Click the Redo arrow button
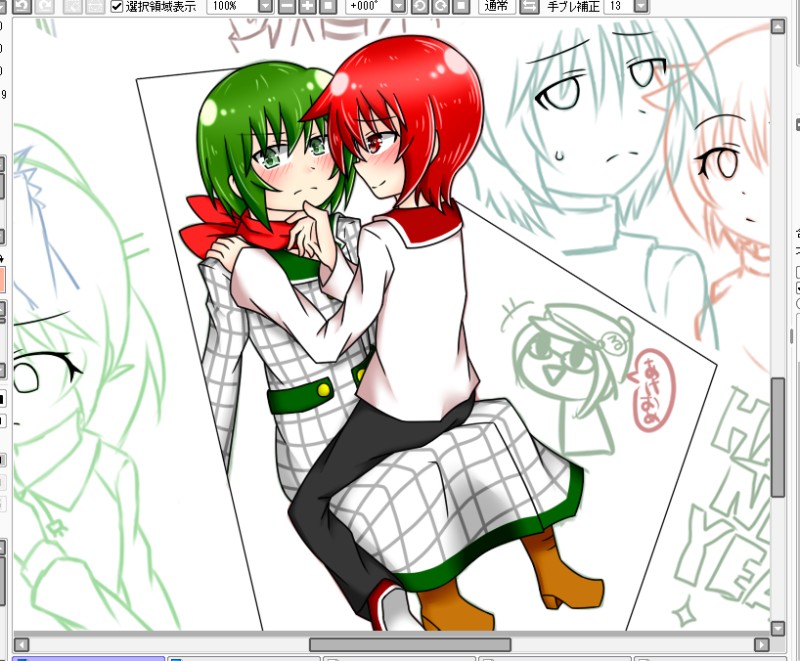 click(45, 6)
